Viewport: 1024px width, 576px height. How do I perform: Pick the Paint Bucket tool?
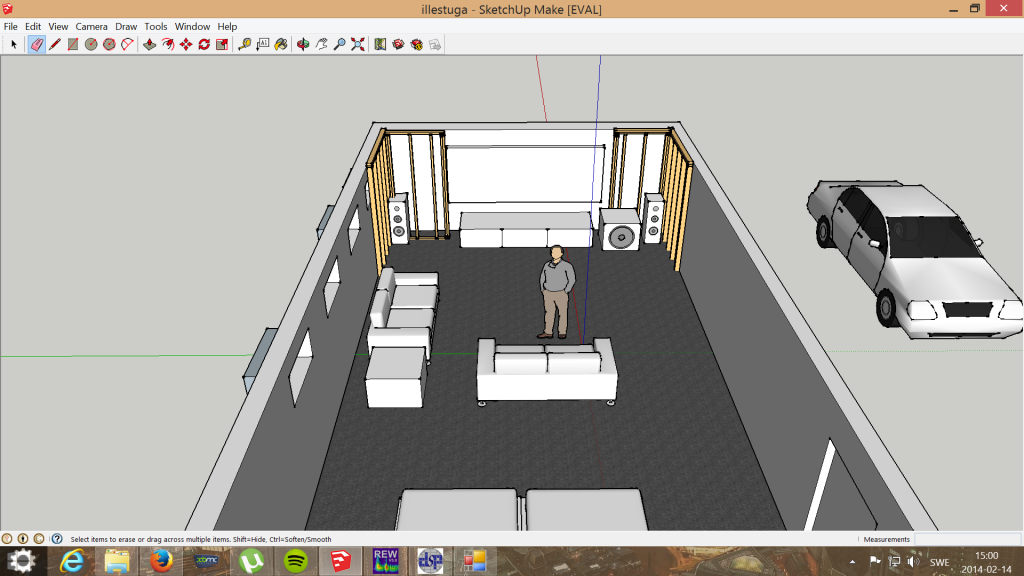281,44
